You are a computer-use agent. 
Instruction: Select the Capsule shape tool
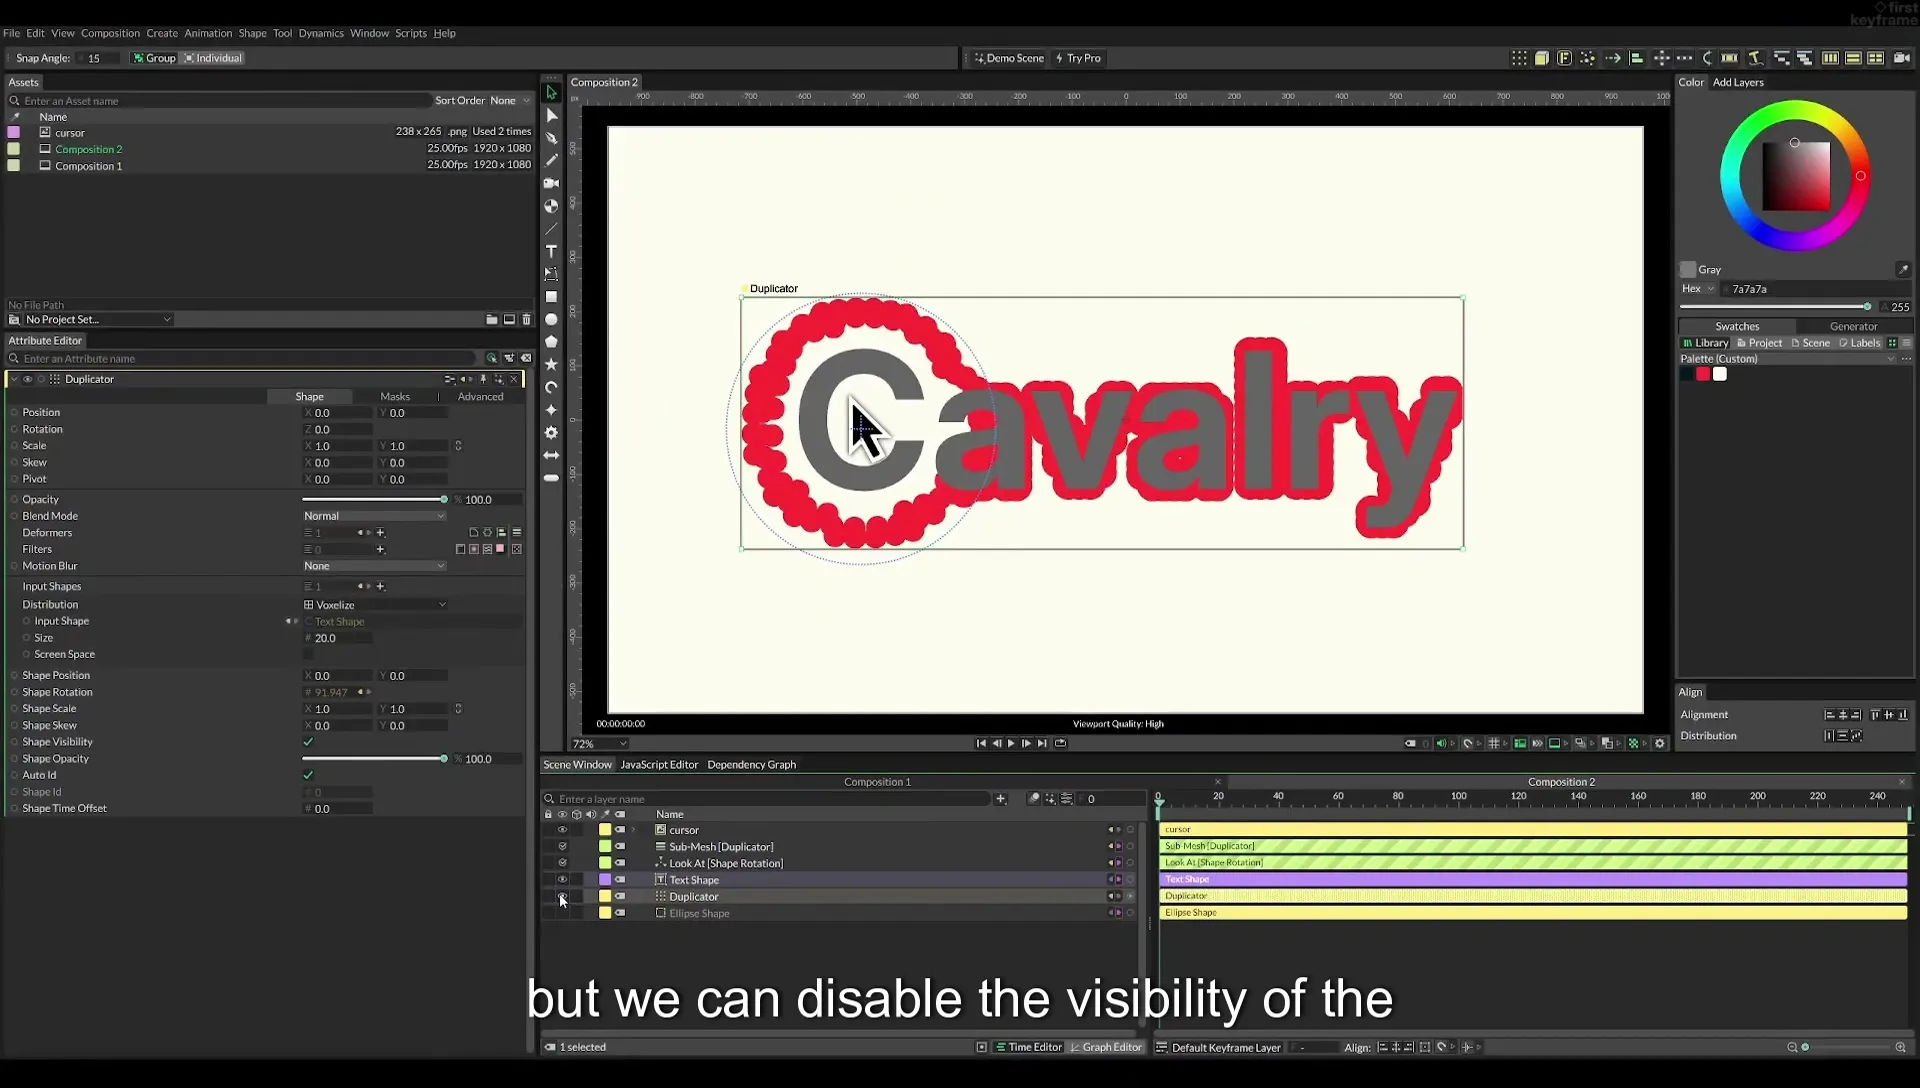coord(551,478)
